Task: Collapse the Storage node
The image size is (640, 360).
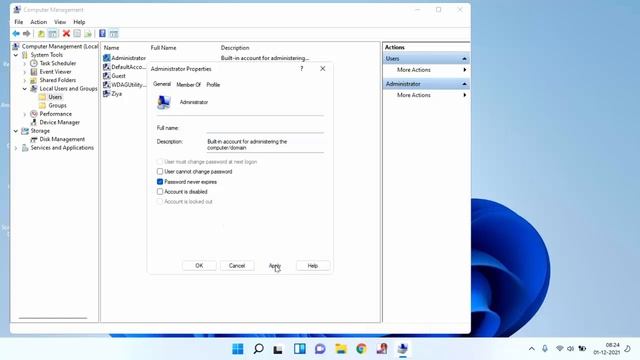Action: coord(16,131)
